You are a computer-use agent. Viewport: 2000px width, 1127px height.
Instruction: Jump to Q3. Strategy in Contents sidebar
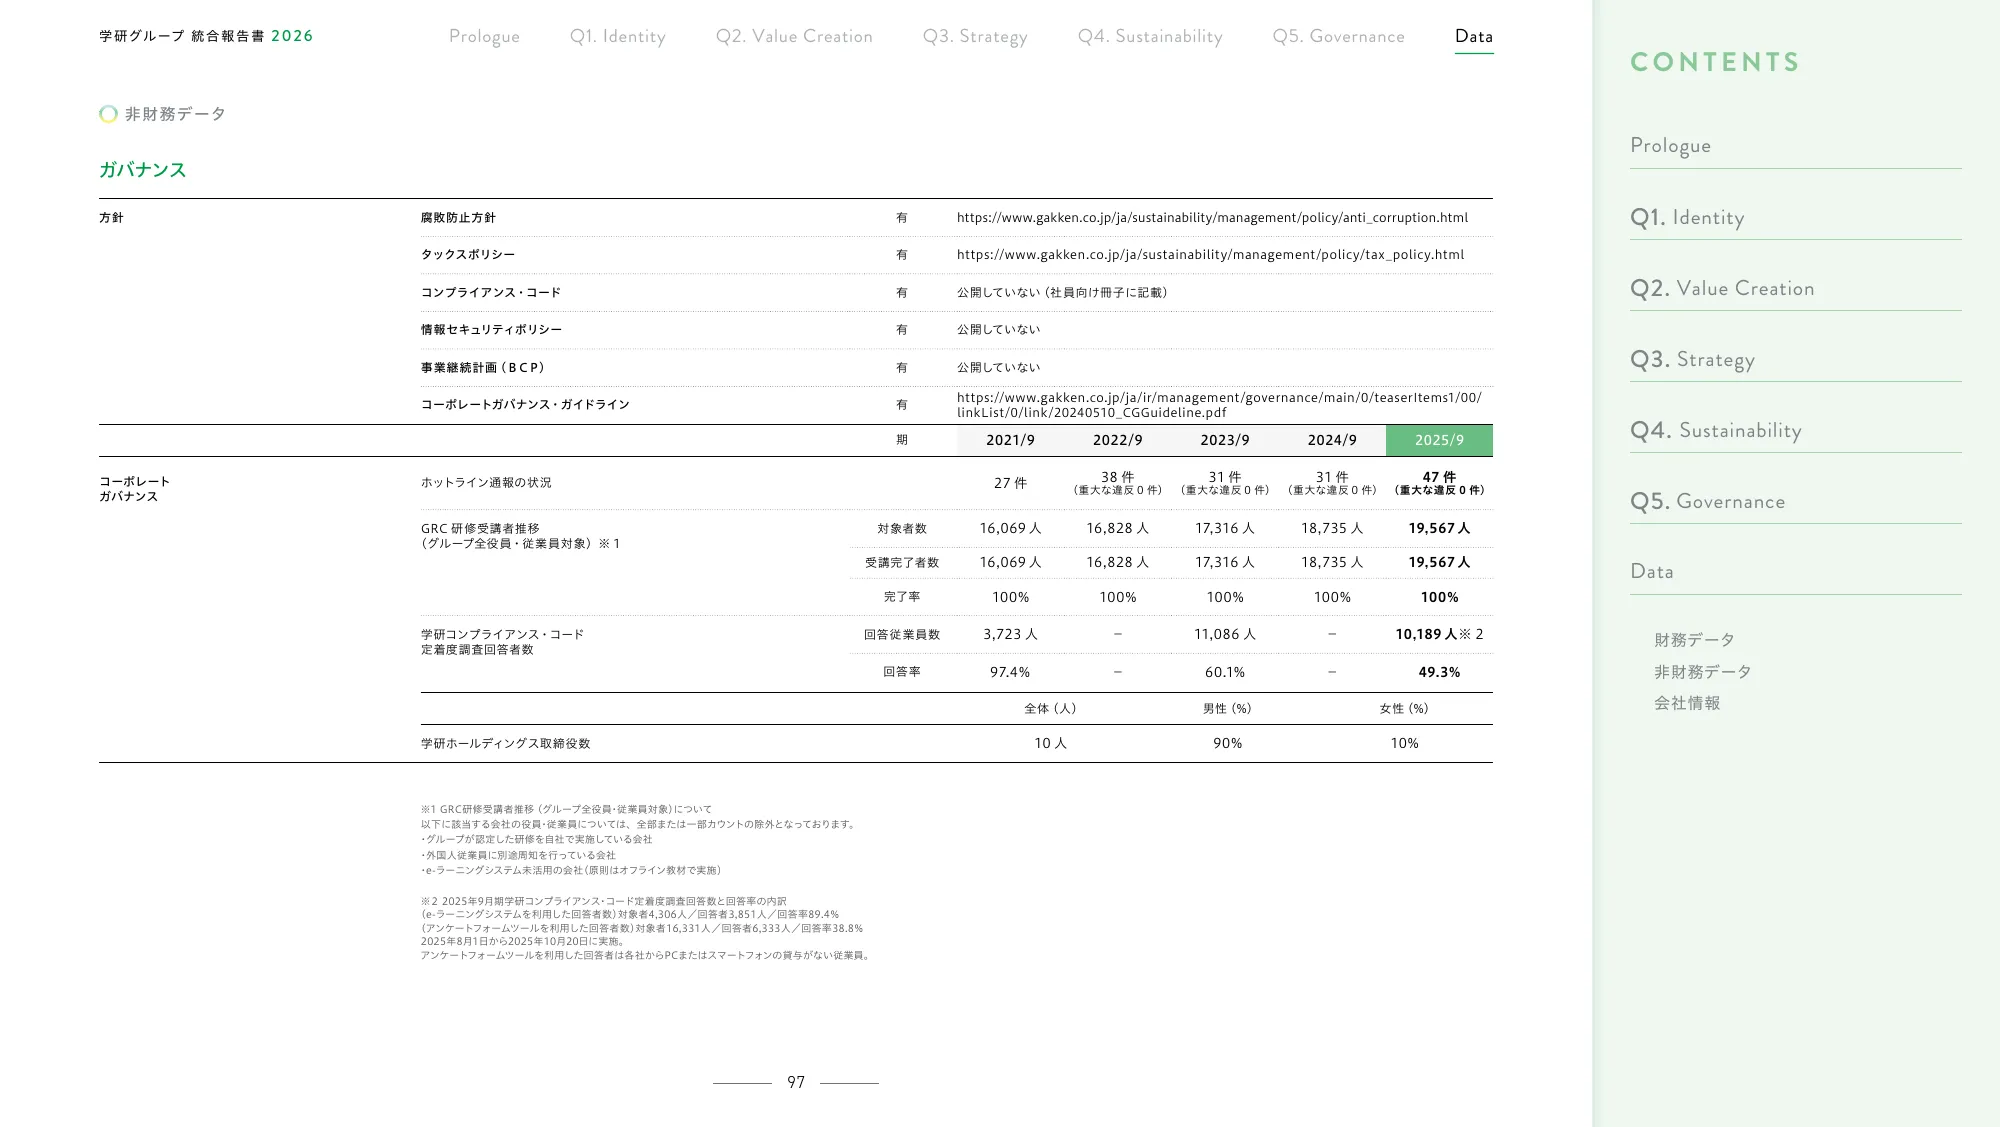[1692, 360]
